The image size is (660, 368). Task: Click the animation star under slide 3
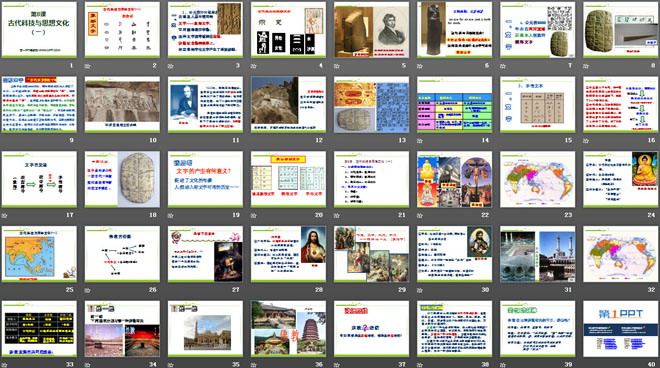[x=170, y=66]
